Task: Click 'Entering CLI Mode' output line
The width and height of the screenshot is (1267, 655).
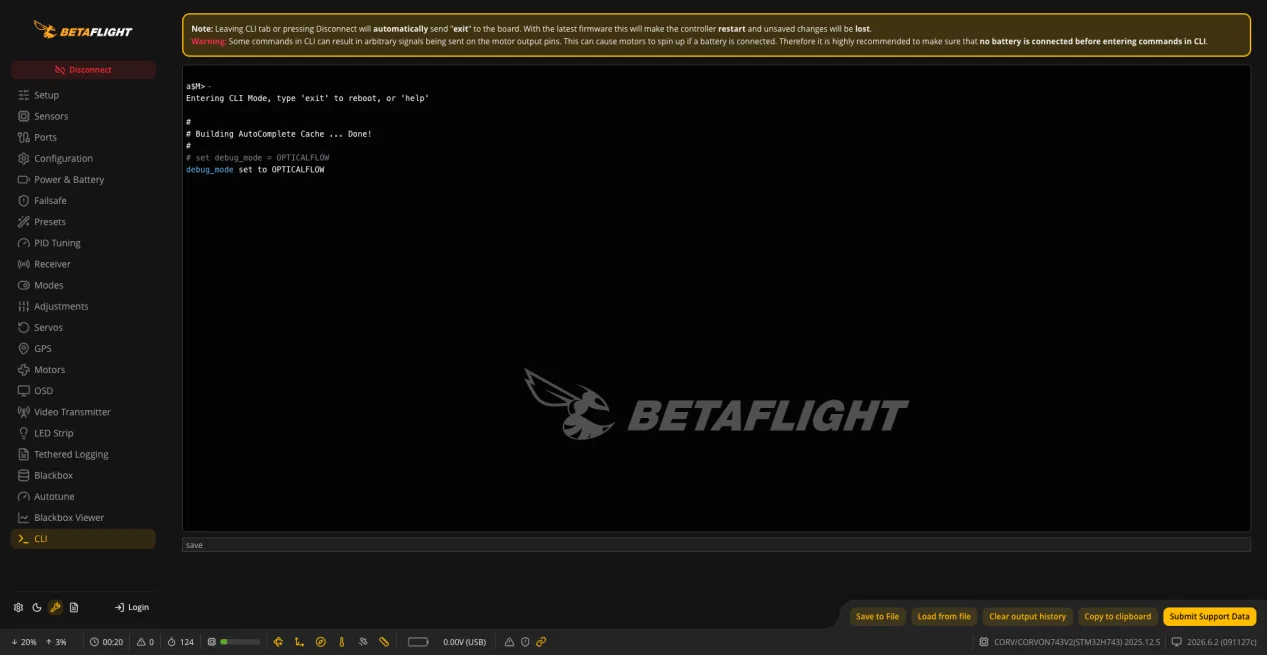Action: (307, 98)
